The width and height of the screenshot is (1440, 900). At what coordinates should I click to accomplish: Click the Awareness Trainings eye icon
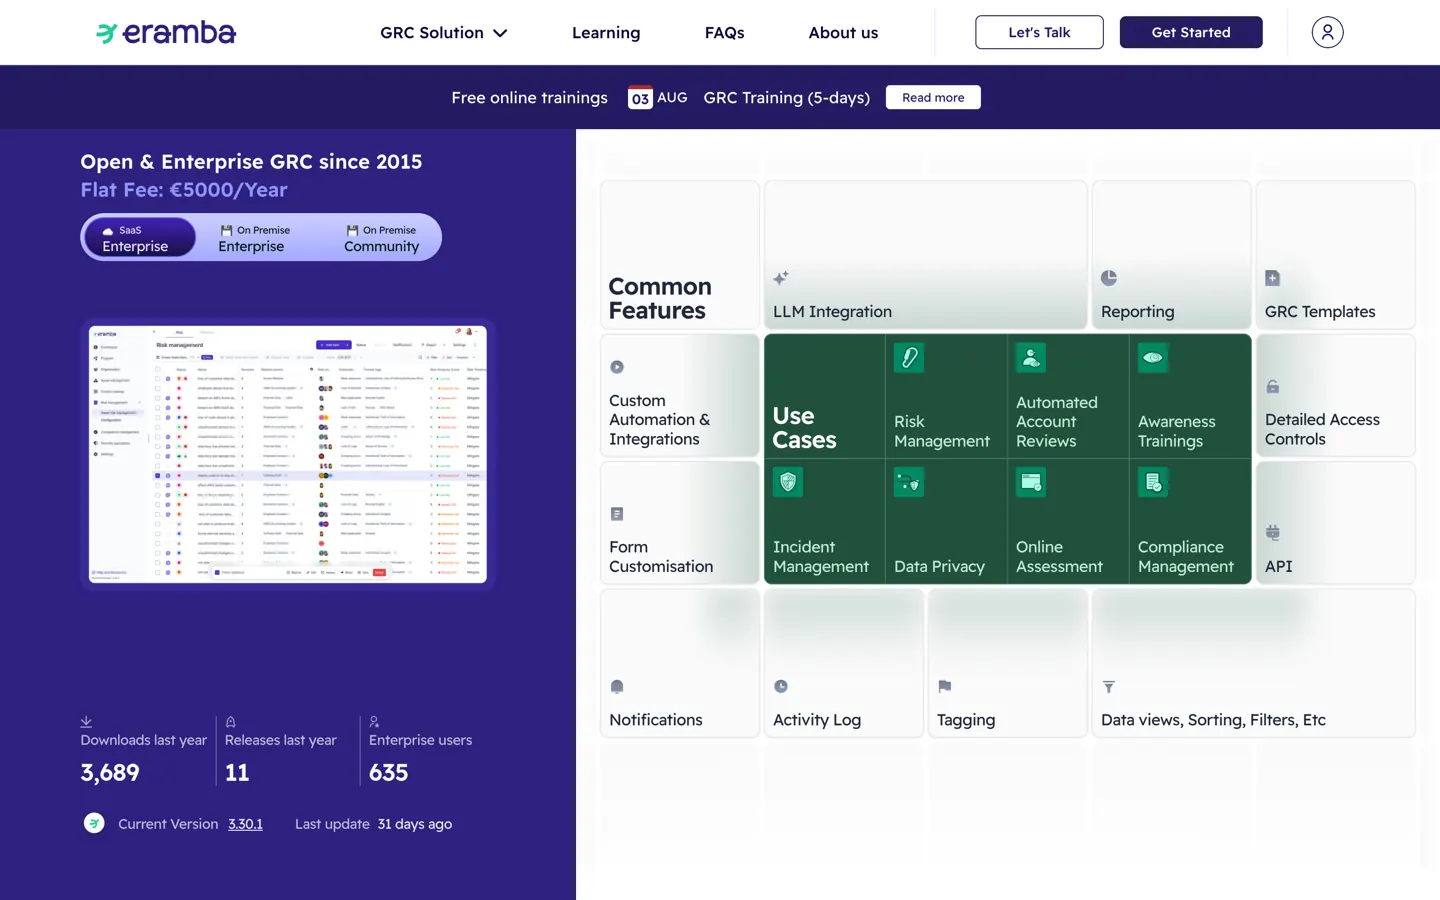pyautogui.click(x=1153, y=358)
